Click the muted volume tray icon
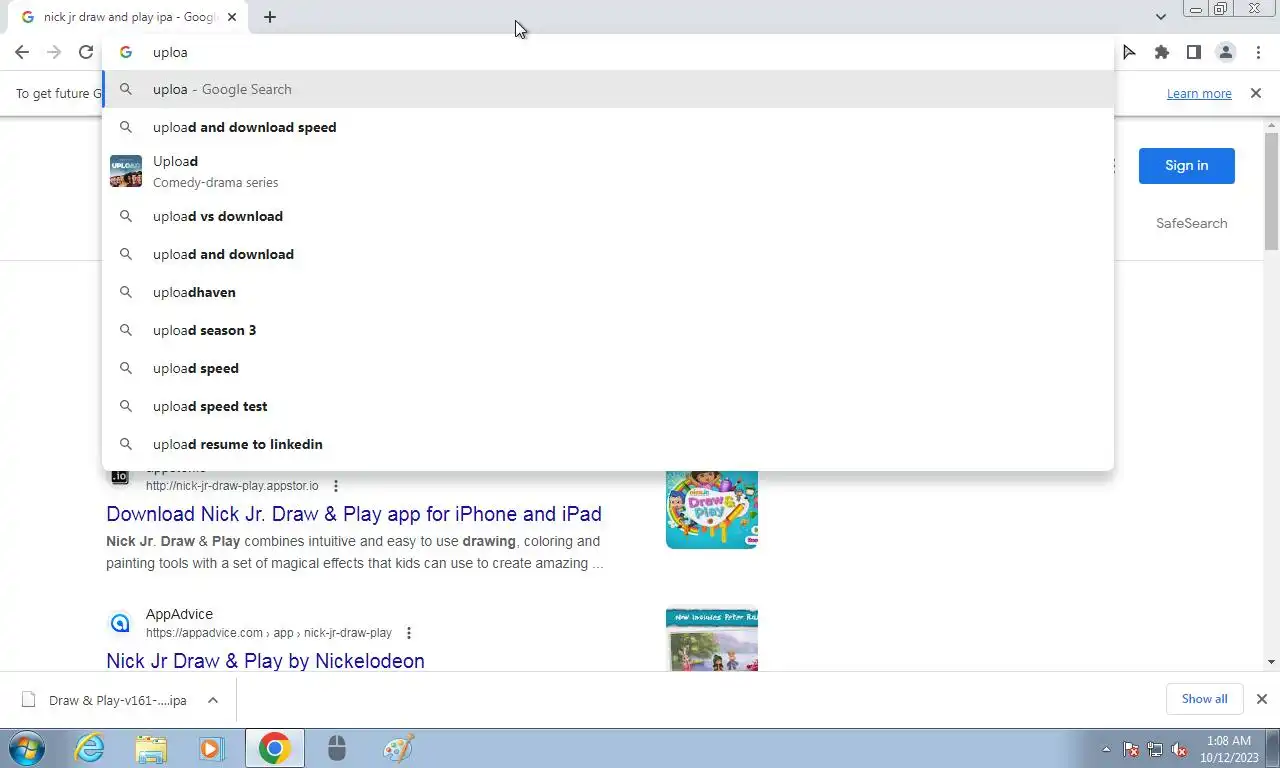Screen dimensions: 1280x768 pyautogui.click(x=1179, y=749)
